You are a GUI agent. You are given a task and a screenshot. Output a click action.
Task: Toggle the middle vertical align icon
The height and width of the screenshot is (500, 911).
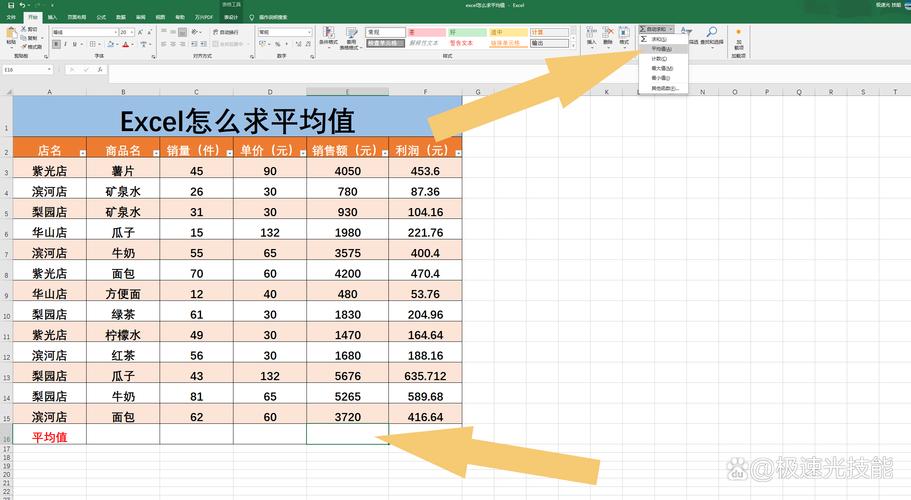click(173, 32)
